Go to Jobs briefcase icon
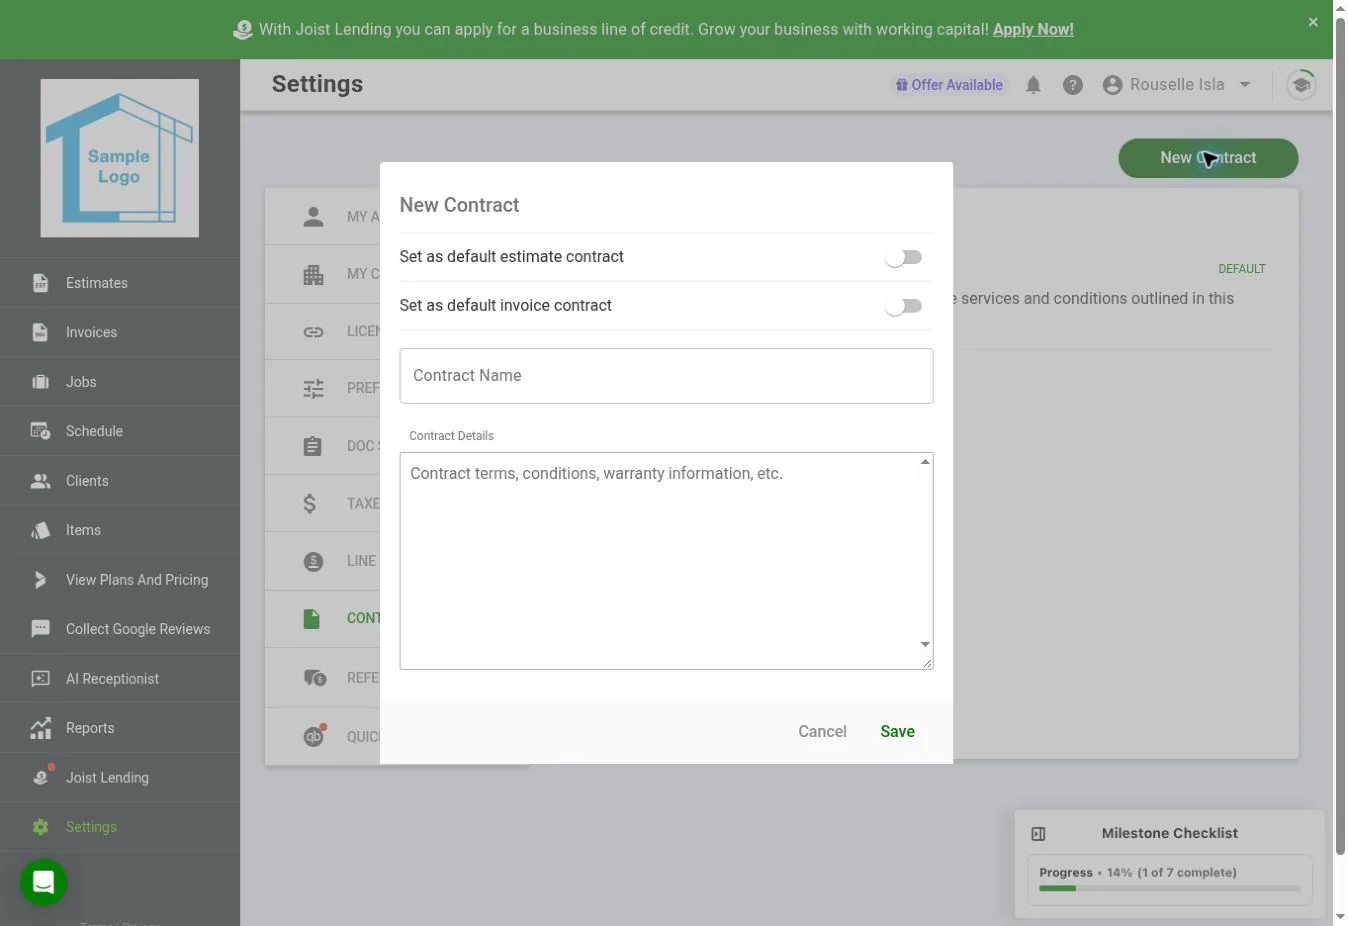The height and width of the screenshot is (926, 1348). (40, 382)
